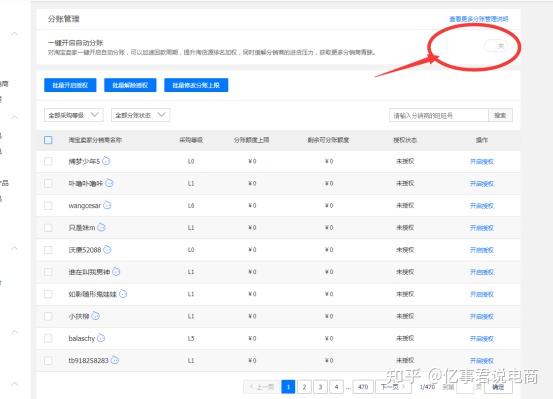
Task: Click the 确定 button in pagination
Action: 498,387
